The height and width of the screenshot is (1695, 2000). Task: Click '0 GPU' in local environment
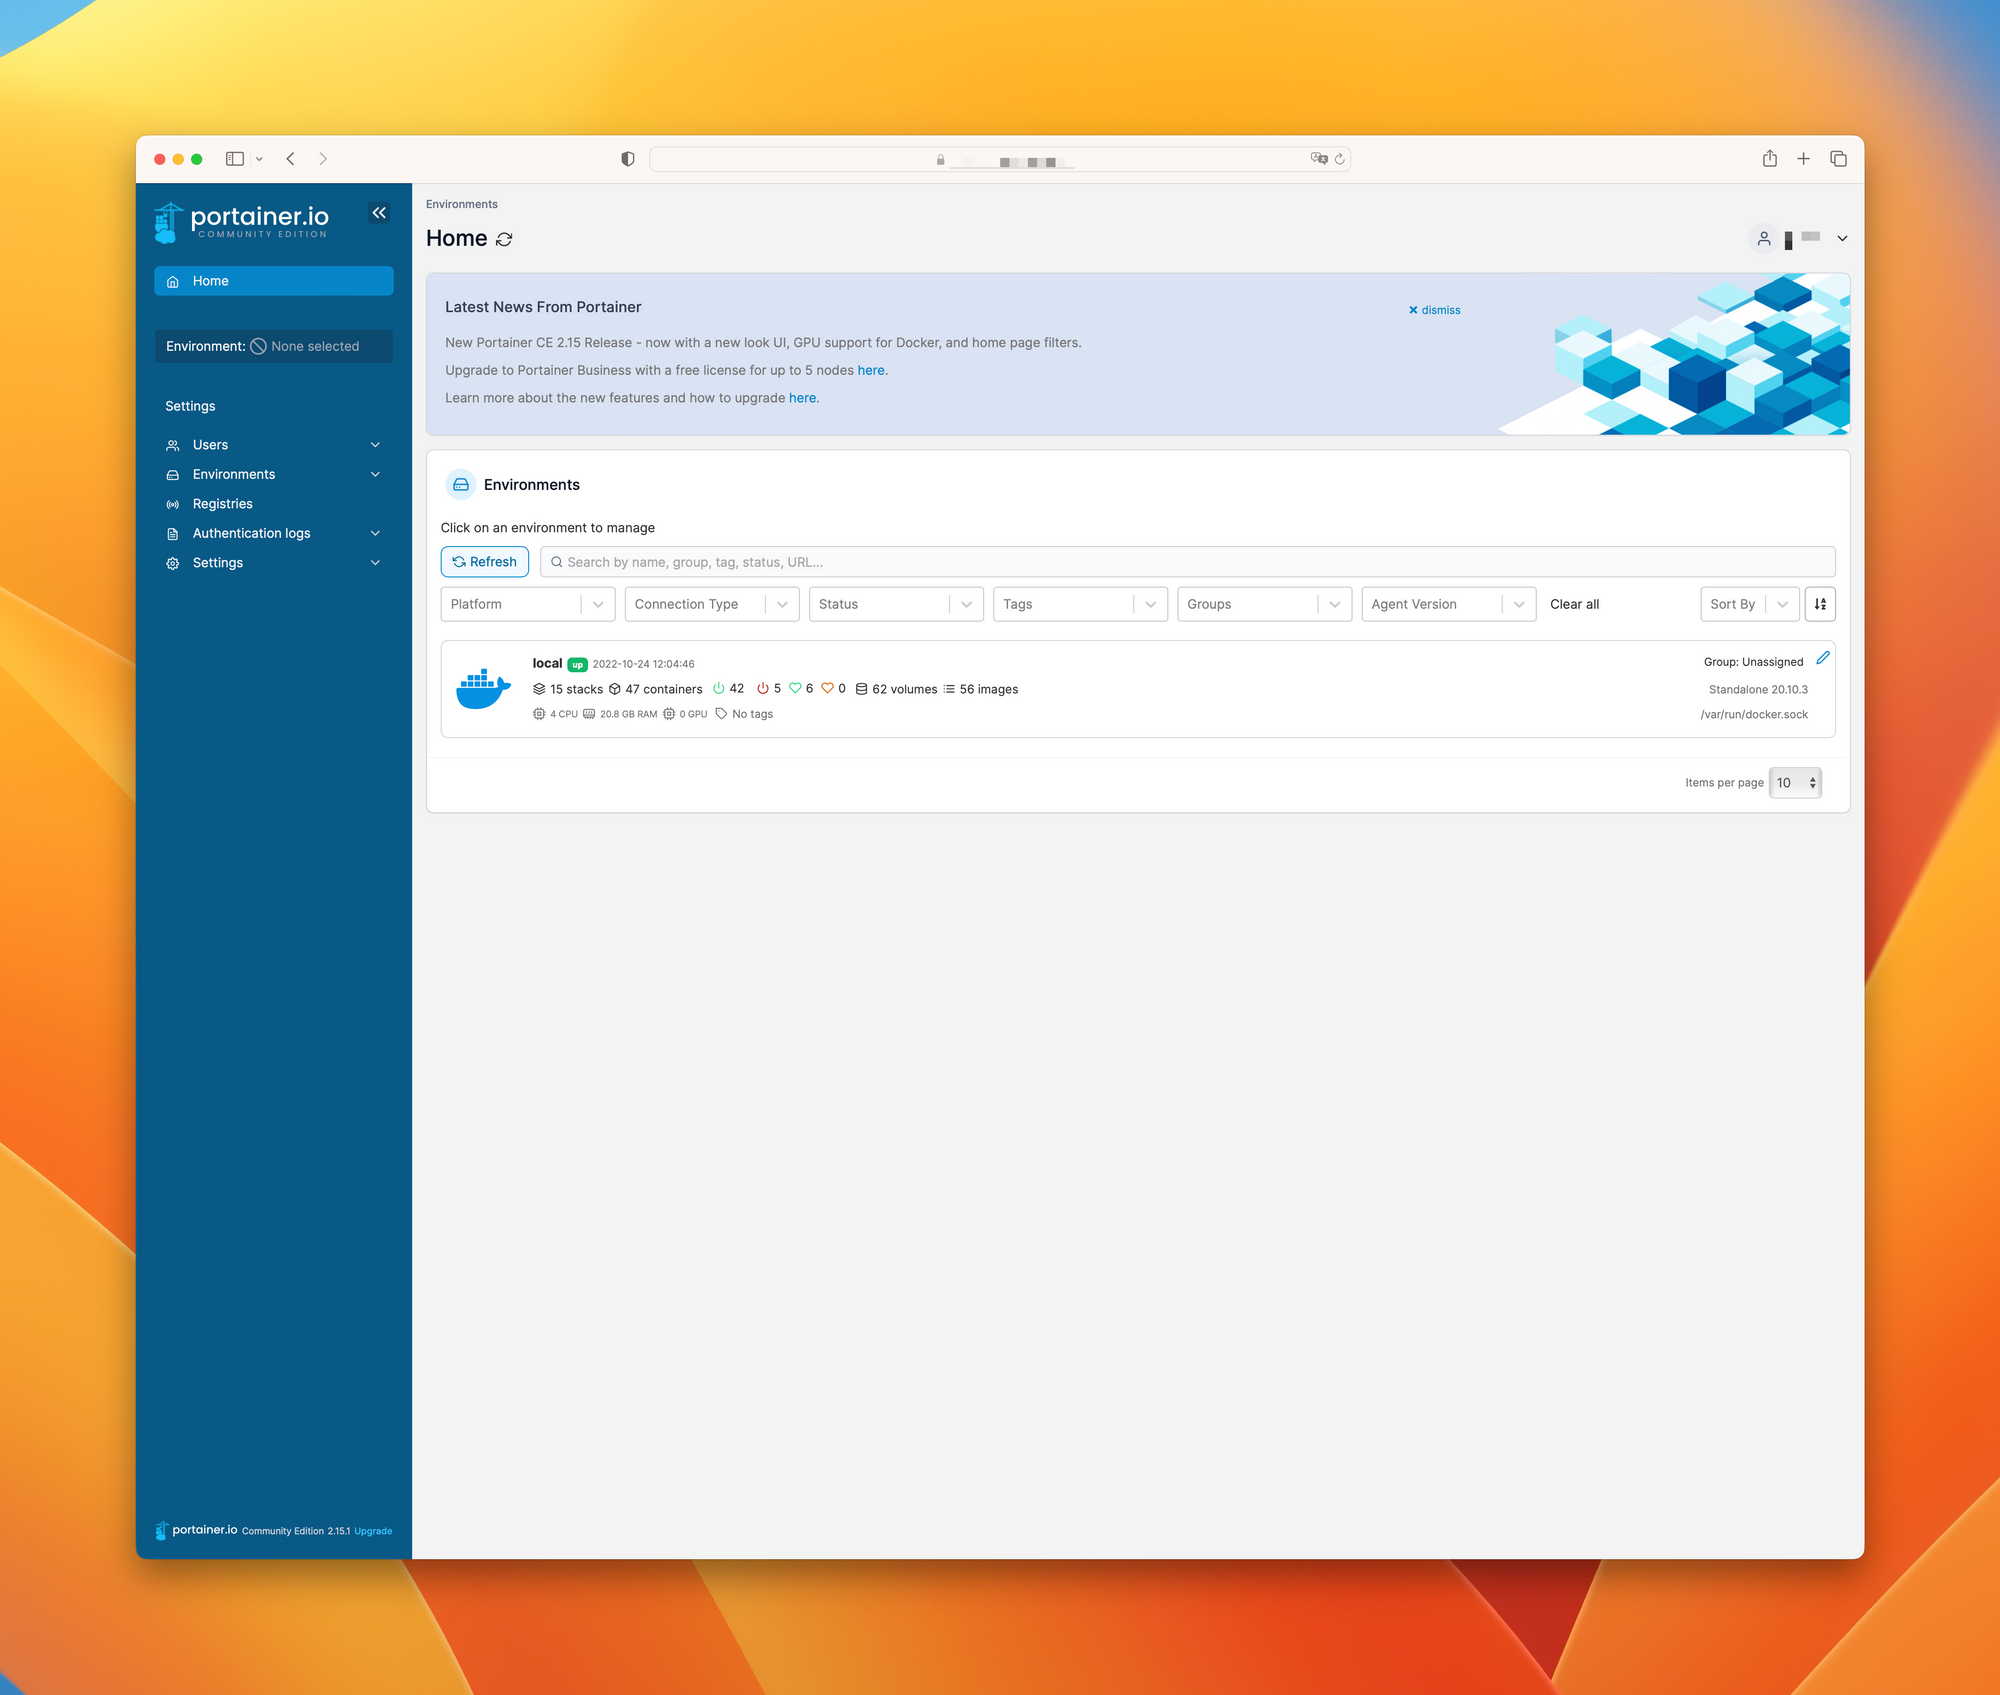coord(685,714)
